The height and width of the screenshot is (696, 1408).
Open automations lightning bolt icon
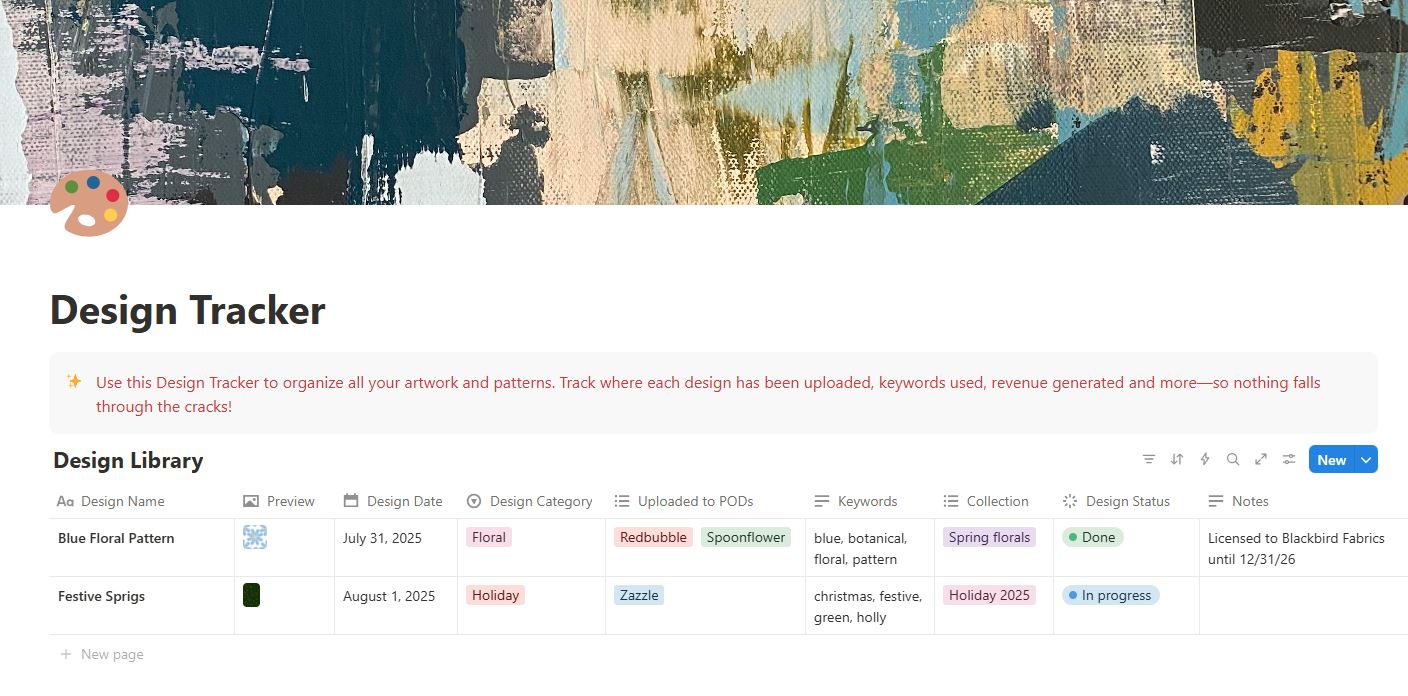click(x=1205, y=460)
